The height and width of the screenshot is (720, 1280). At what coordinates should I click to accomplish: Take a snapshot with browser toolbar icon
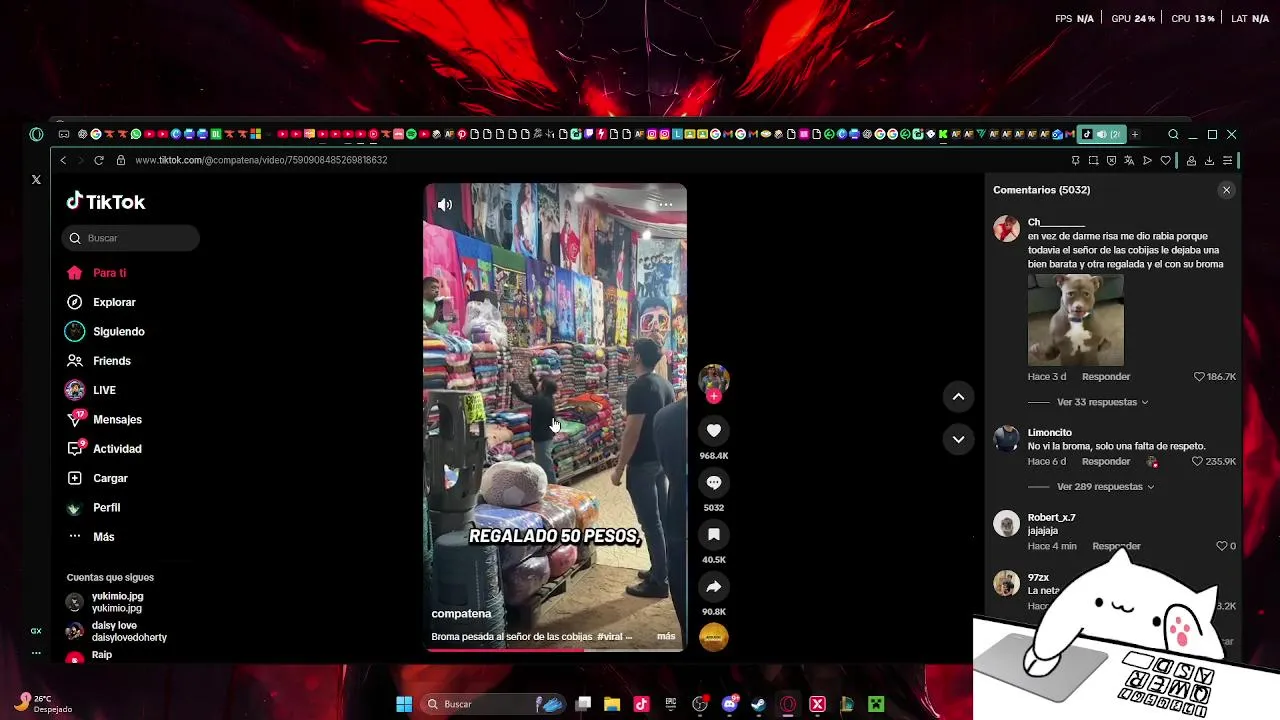click(1093, 160)
